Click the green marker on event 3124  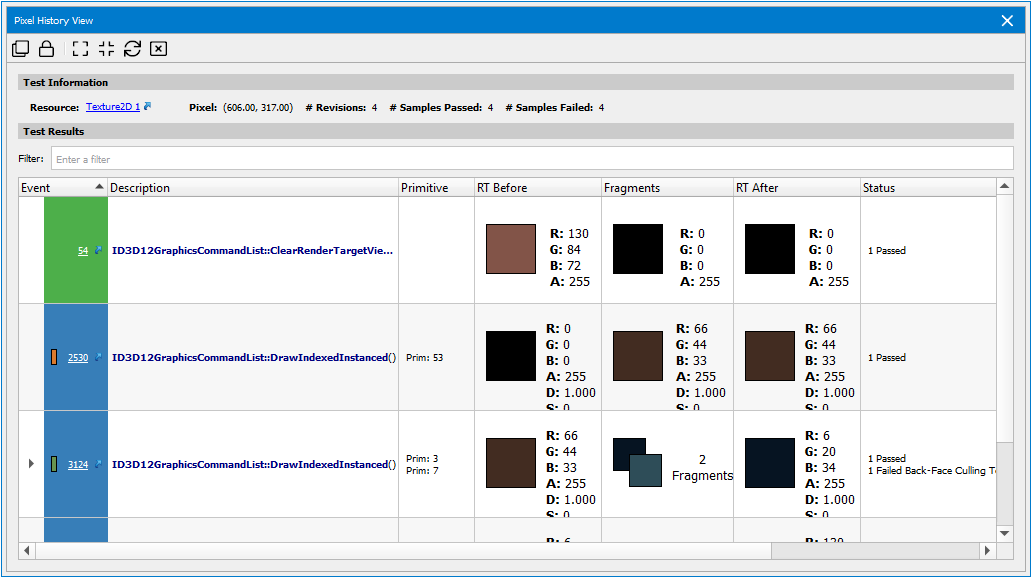pyautogui.click(x=54, y=464)
